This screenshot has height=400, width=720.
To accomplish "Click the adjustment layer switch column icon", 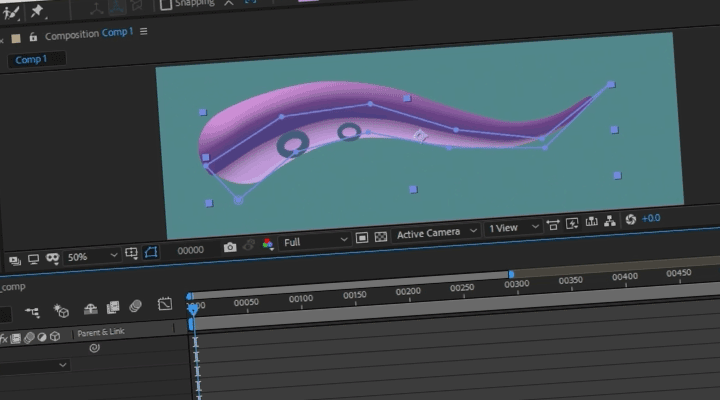I will (x=42, y=337).
